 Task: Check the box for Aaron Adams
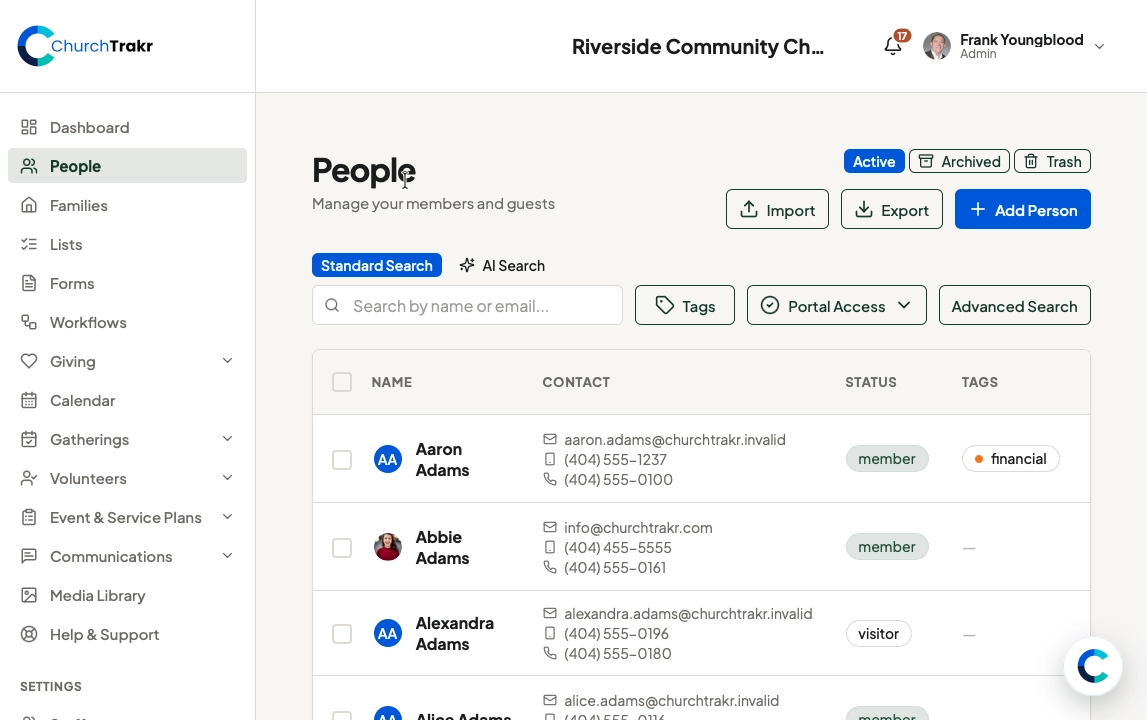(x=342, y=460)
